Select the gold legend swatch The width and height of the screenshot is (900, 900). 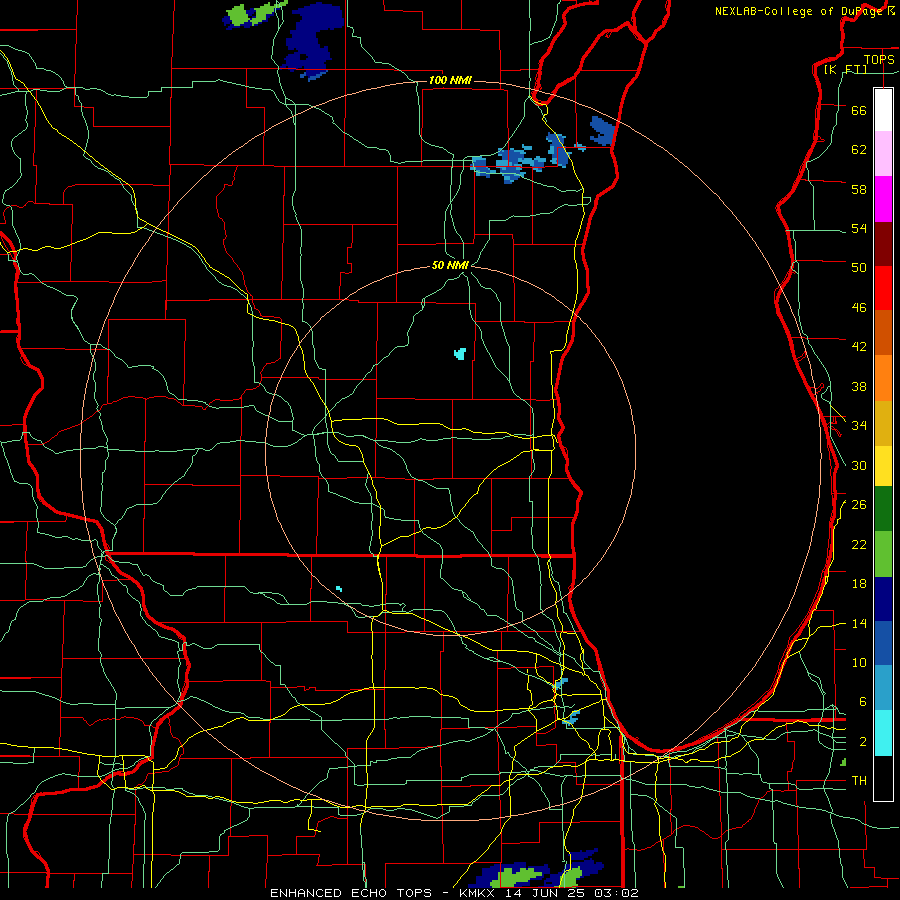click(883, 423)
